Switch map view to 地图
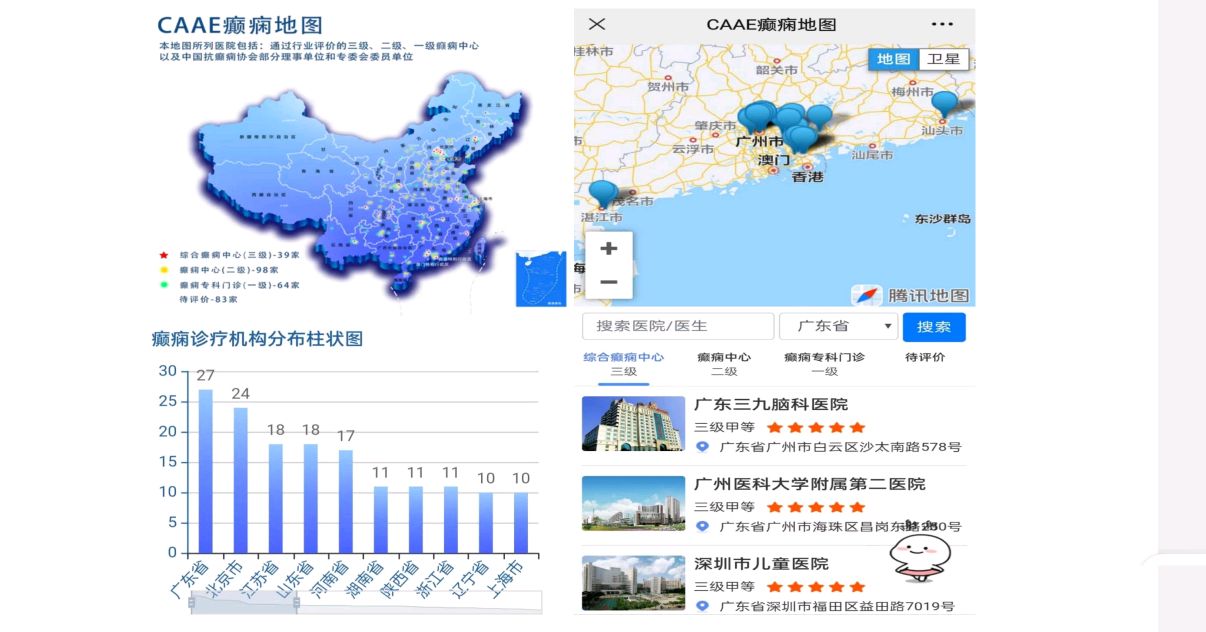Viewport: 1206px width, 632px height. pos(893,59)
